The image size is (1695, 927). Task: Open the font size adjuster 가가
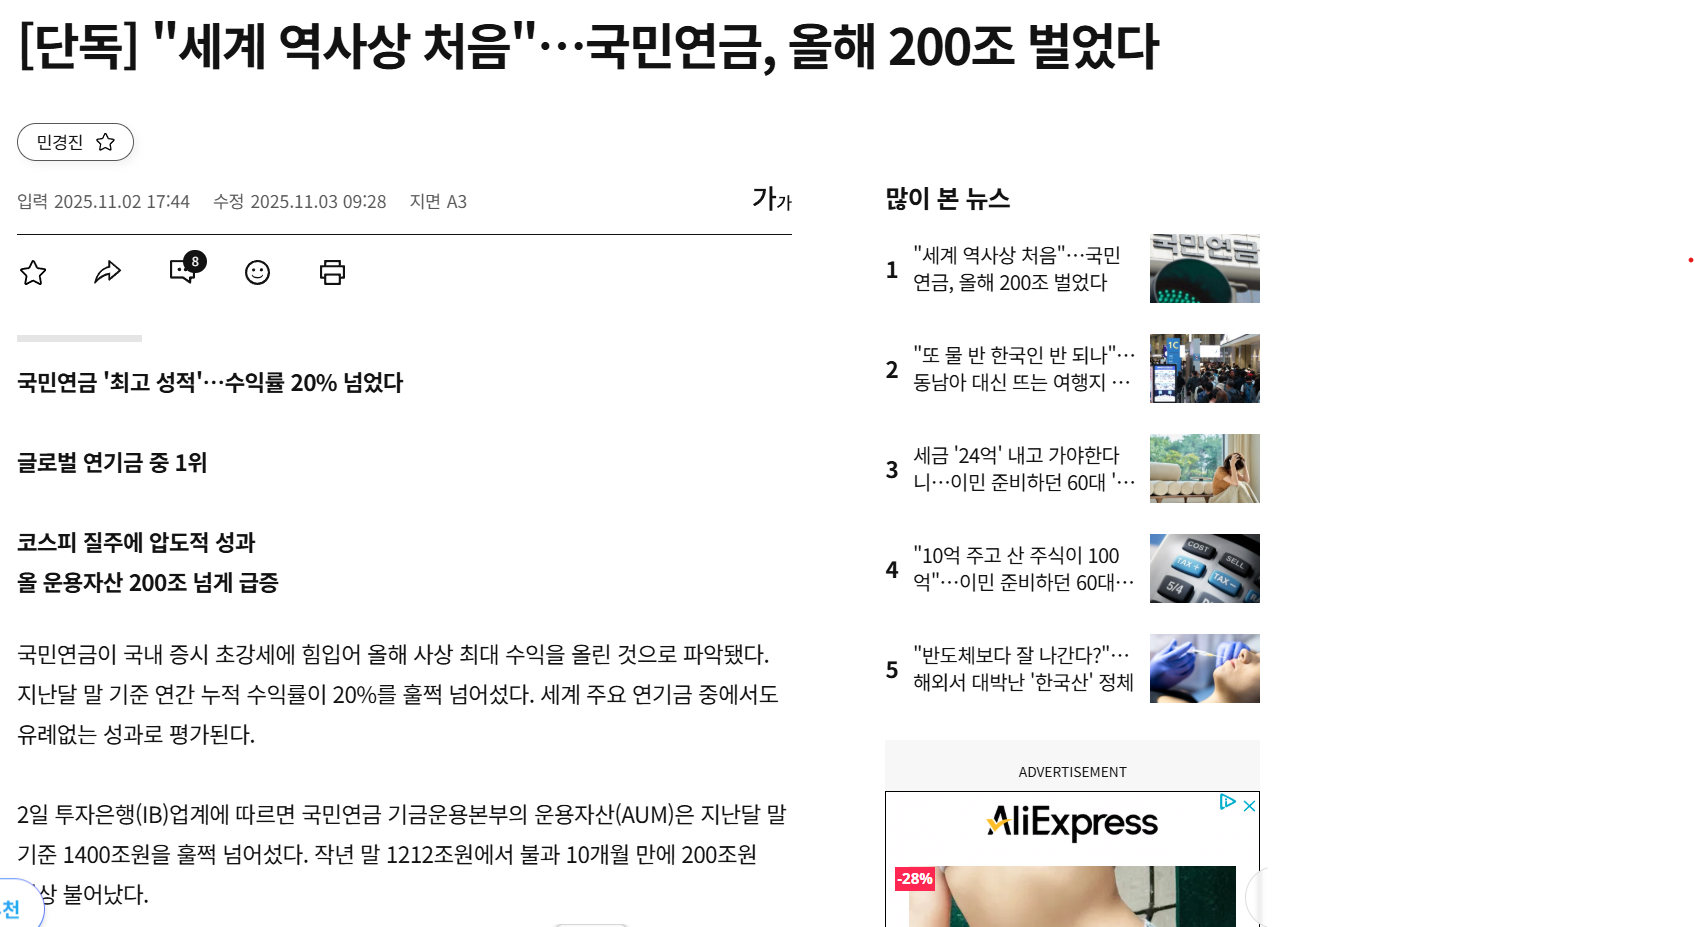pos(771,199)
